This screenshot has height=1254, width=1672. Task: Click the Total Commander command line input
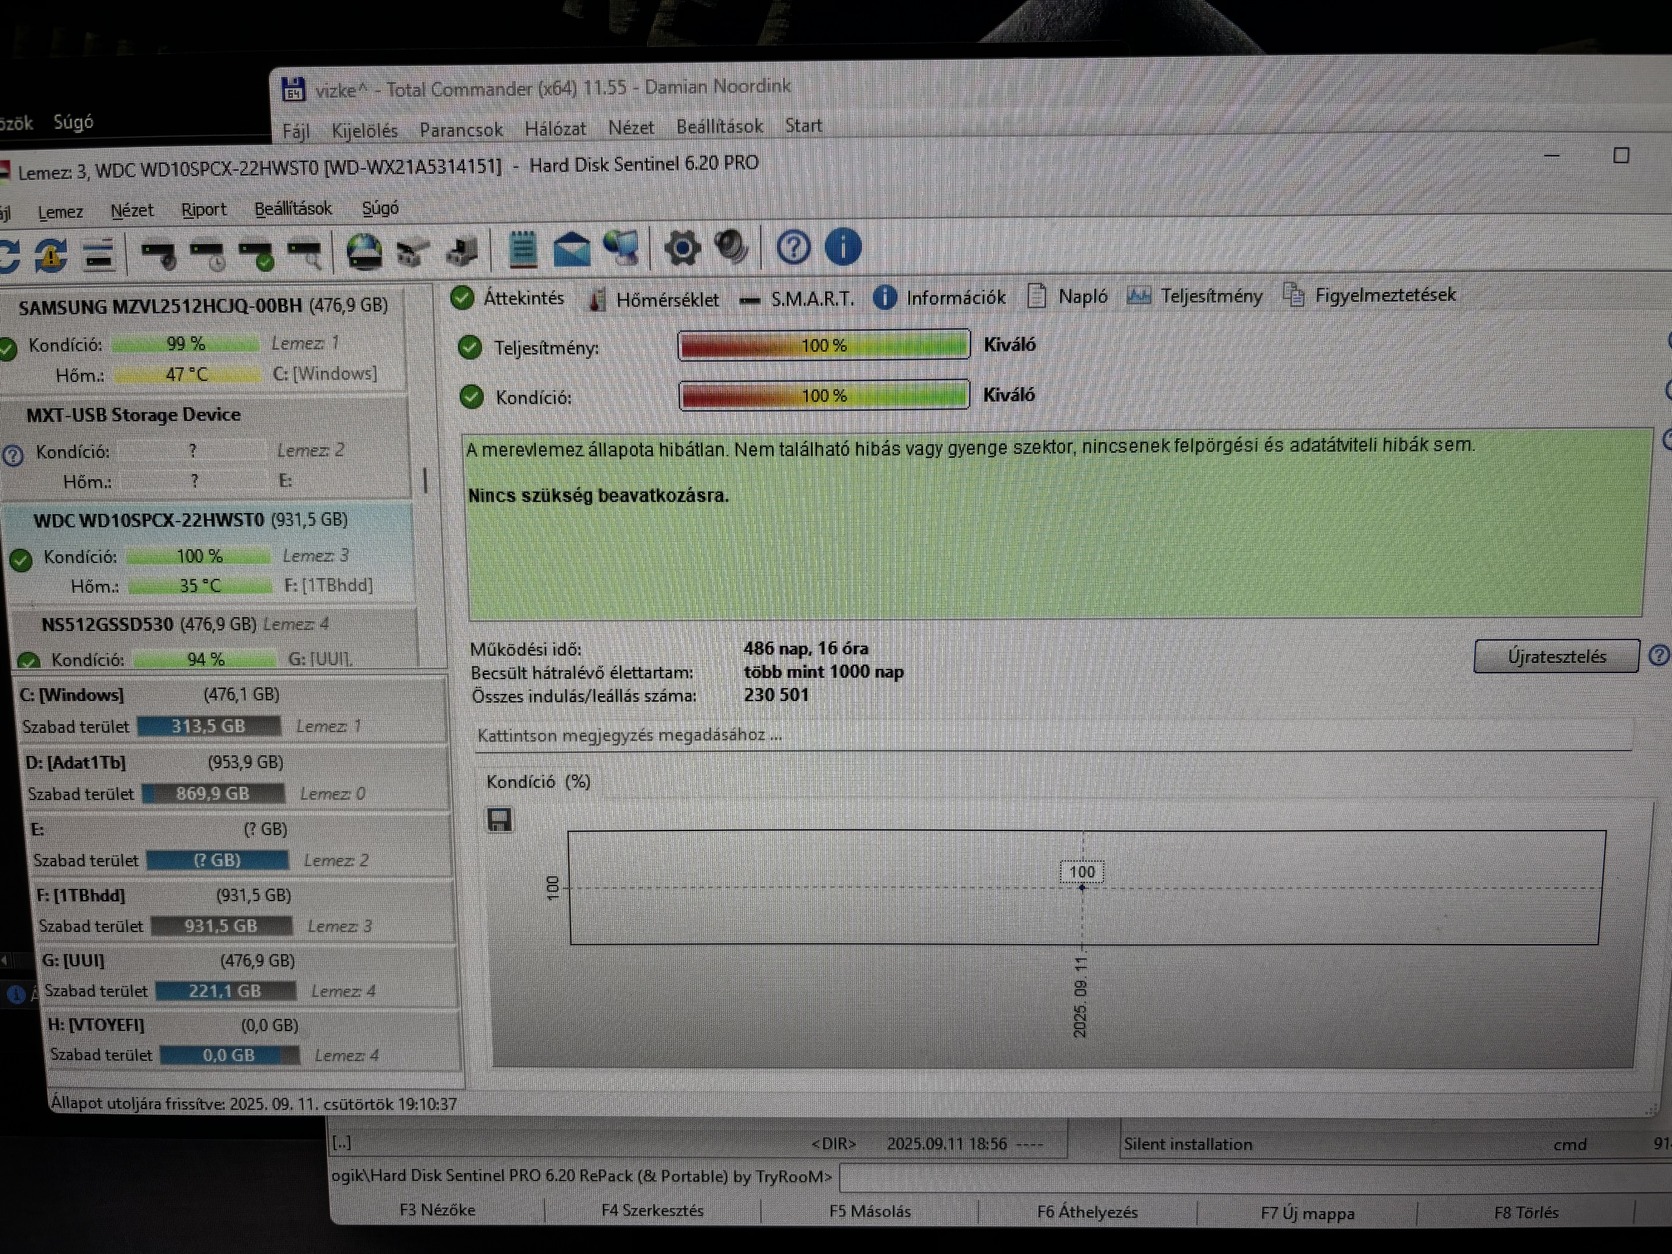click(1255, 1177)
